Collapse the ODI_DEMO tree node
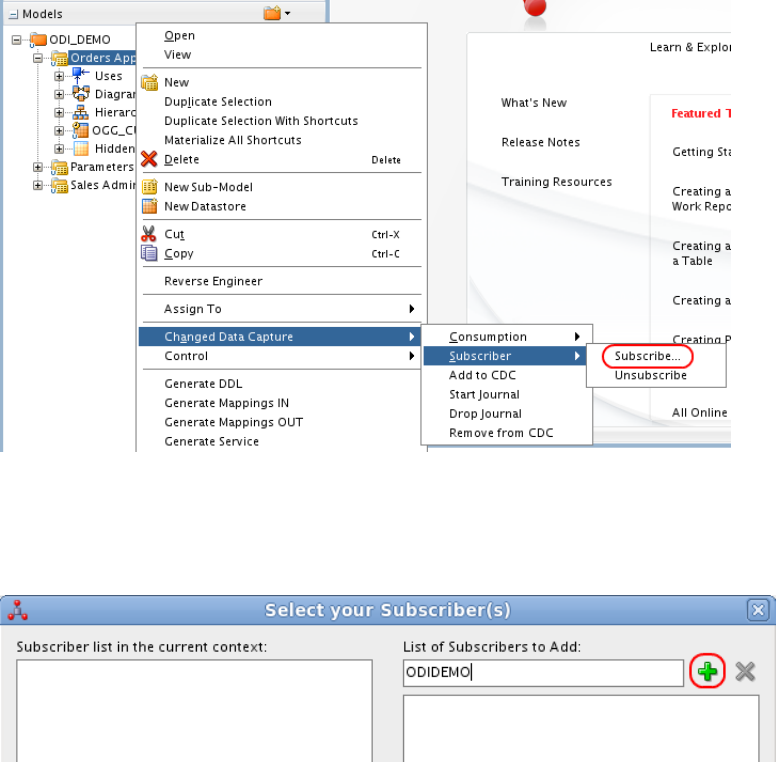 point(16,40)
